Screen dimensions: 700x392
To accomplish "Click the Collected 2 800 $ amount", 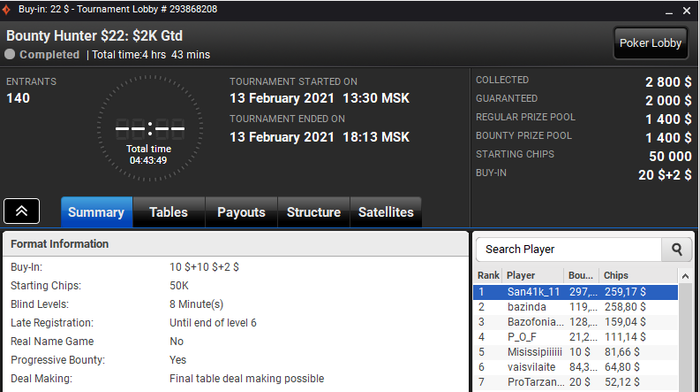I will [x=668, y=82].
